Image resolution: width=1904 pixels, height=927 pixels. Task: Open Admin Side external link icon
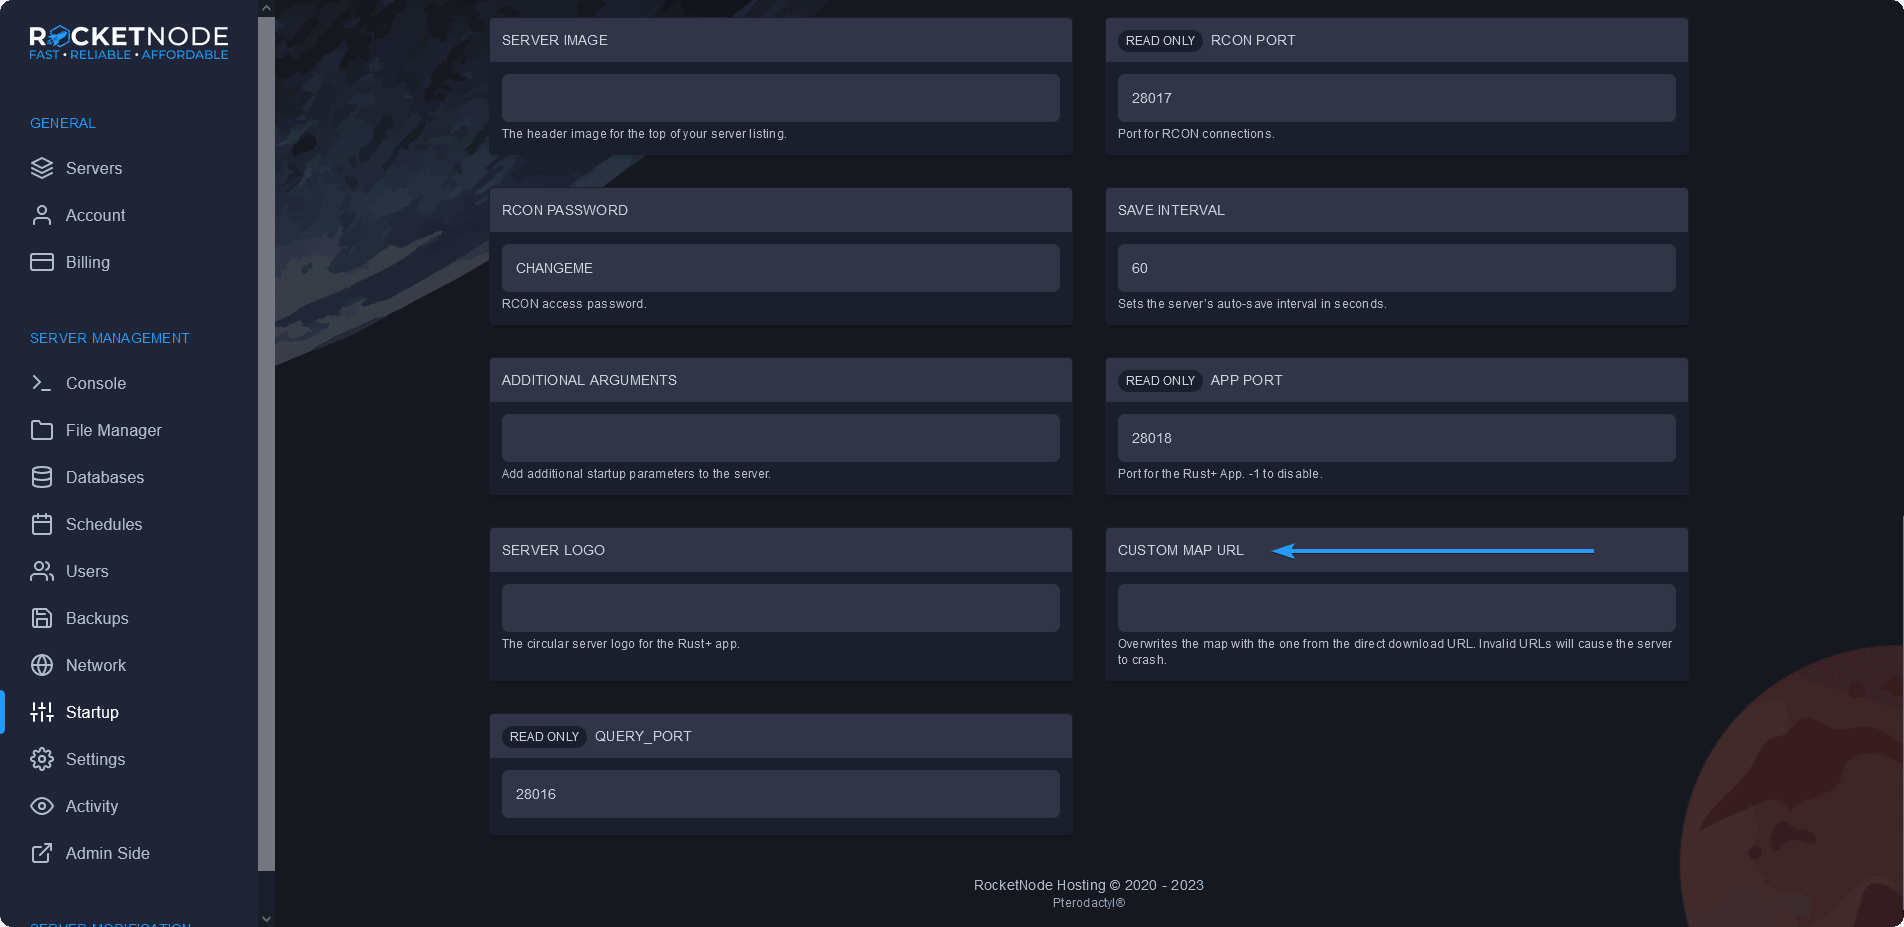point(42,853)
